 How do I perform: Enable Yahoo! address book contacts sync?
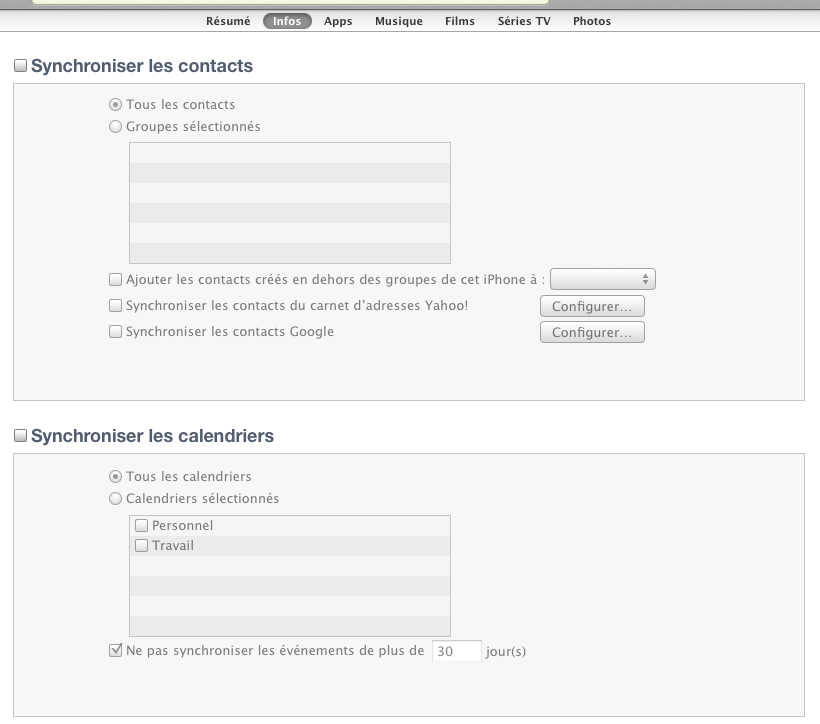pyautogui.click(x=115, y=306)
